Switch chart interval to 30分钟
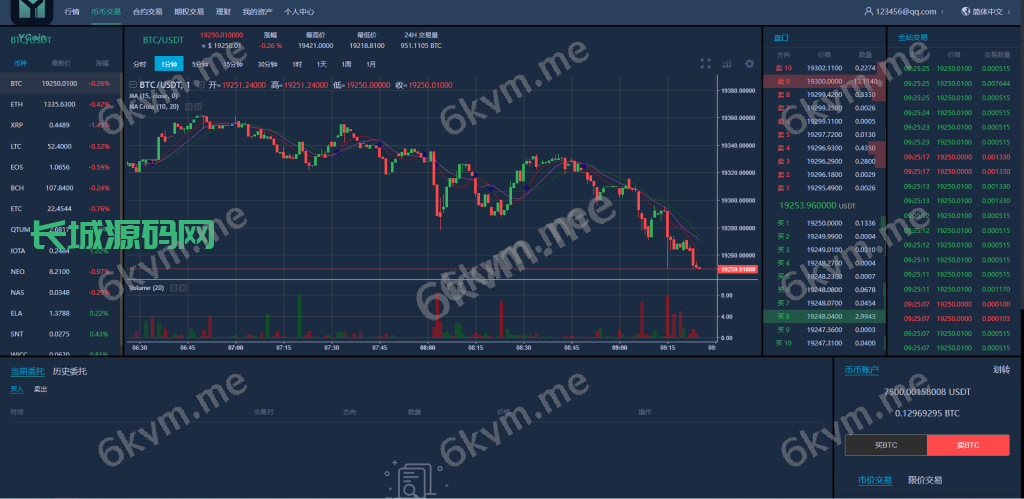Screen dimensions: 1024x499 [x=266, y=64]
